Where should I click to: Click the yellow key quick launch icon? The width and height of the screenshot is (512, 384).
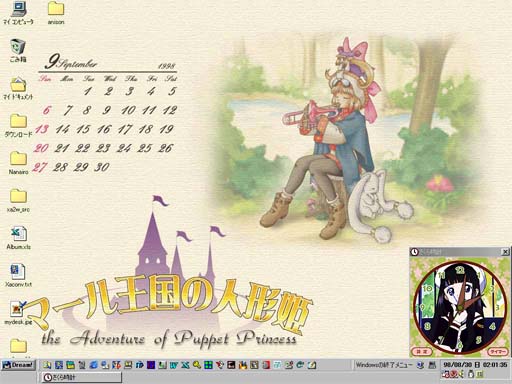click(x=197, y=365)
